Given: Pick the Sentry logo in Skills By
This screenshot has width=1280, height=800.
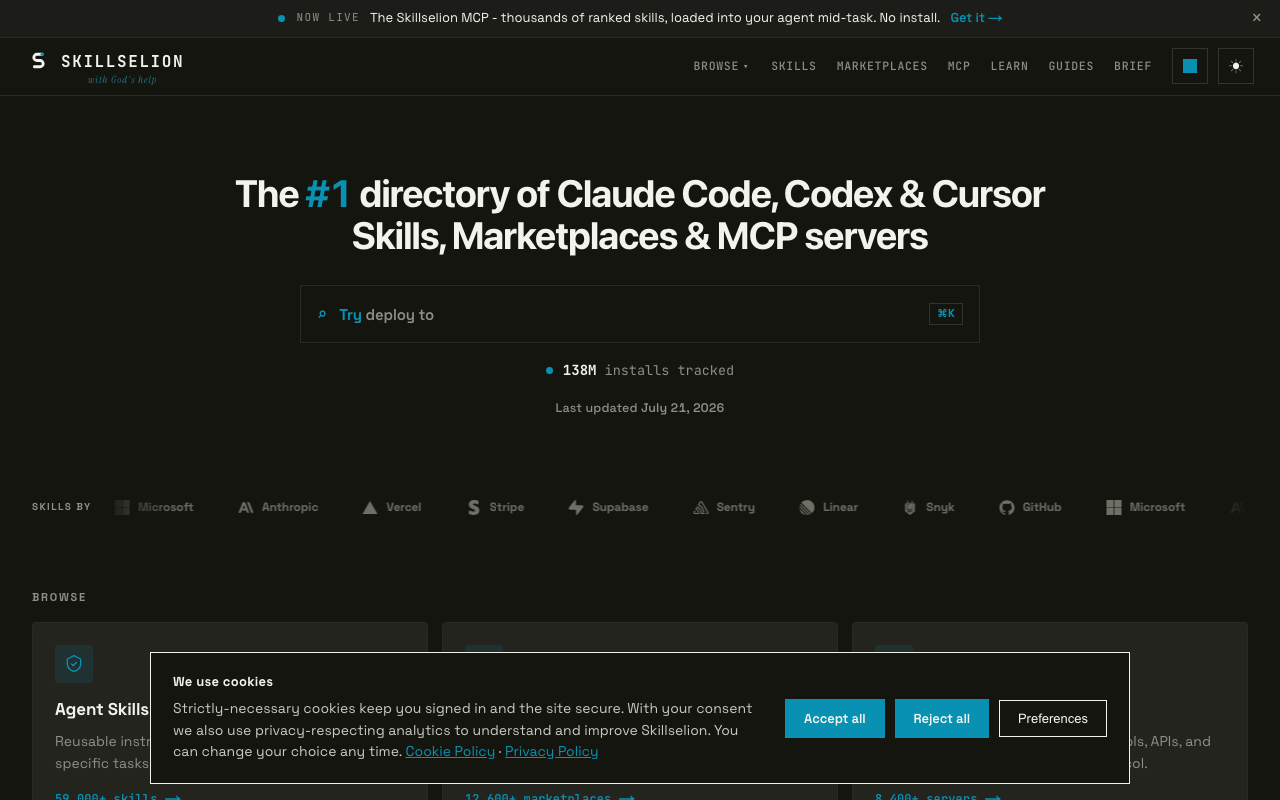Looking at the screenshot, I should pos(724,507).
